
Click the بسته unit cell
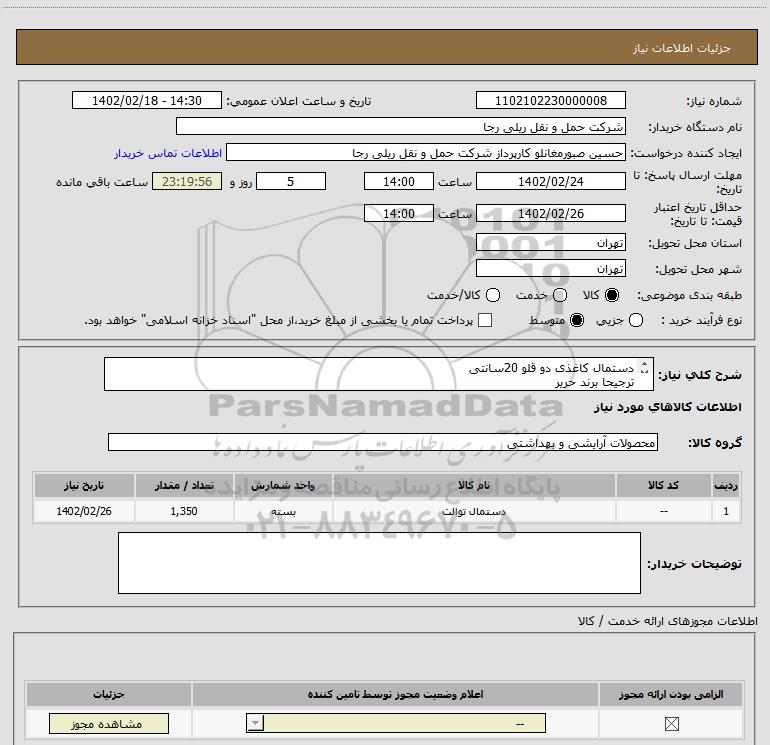pos(283,511)
